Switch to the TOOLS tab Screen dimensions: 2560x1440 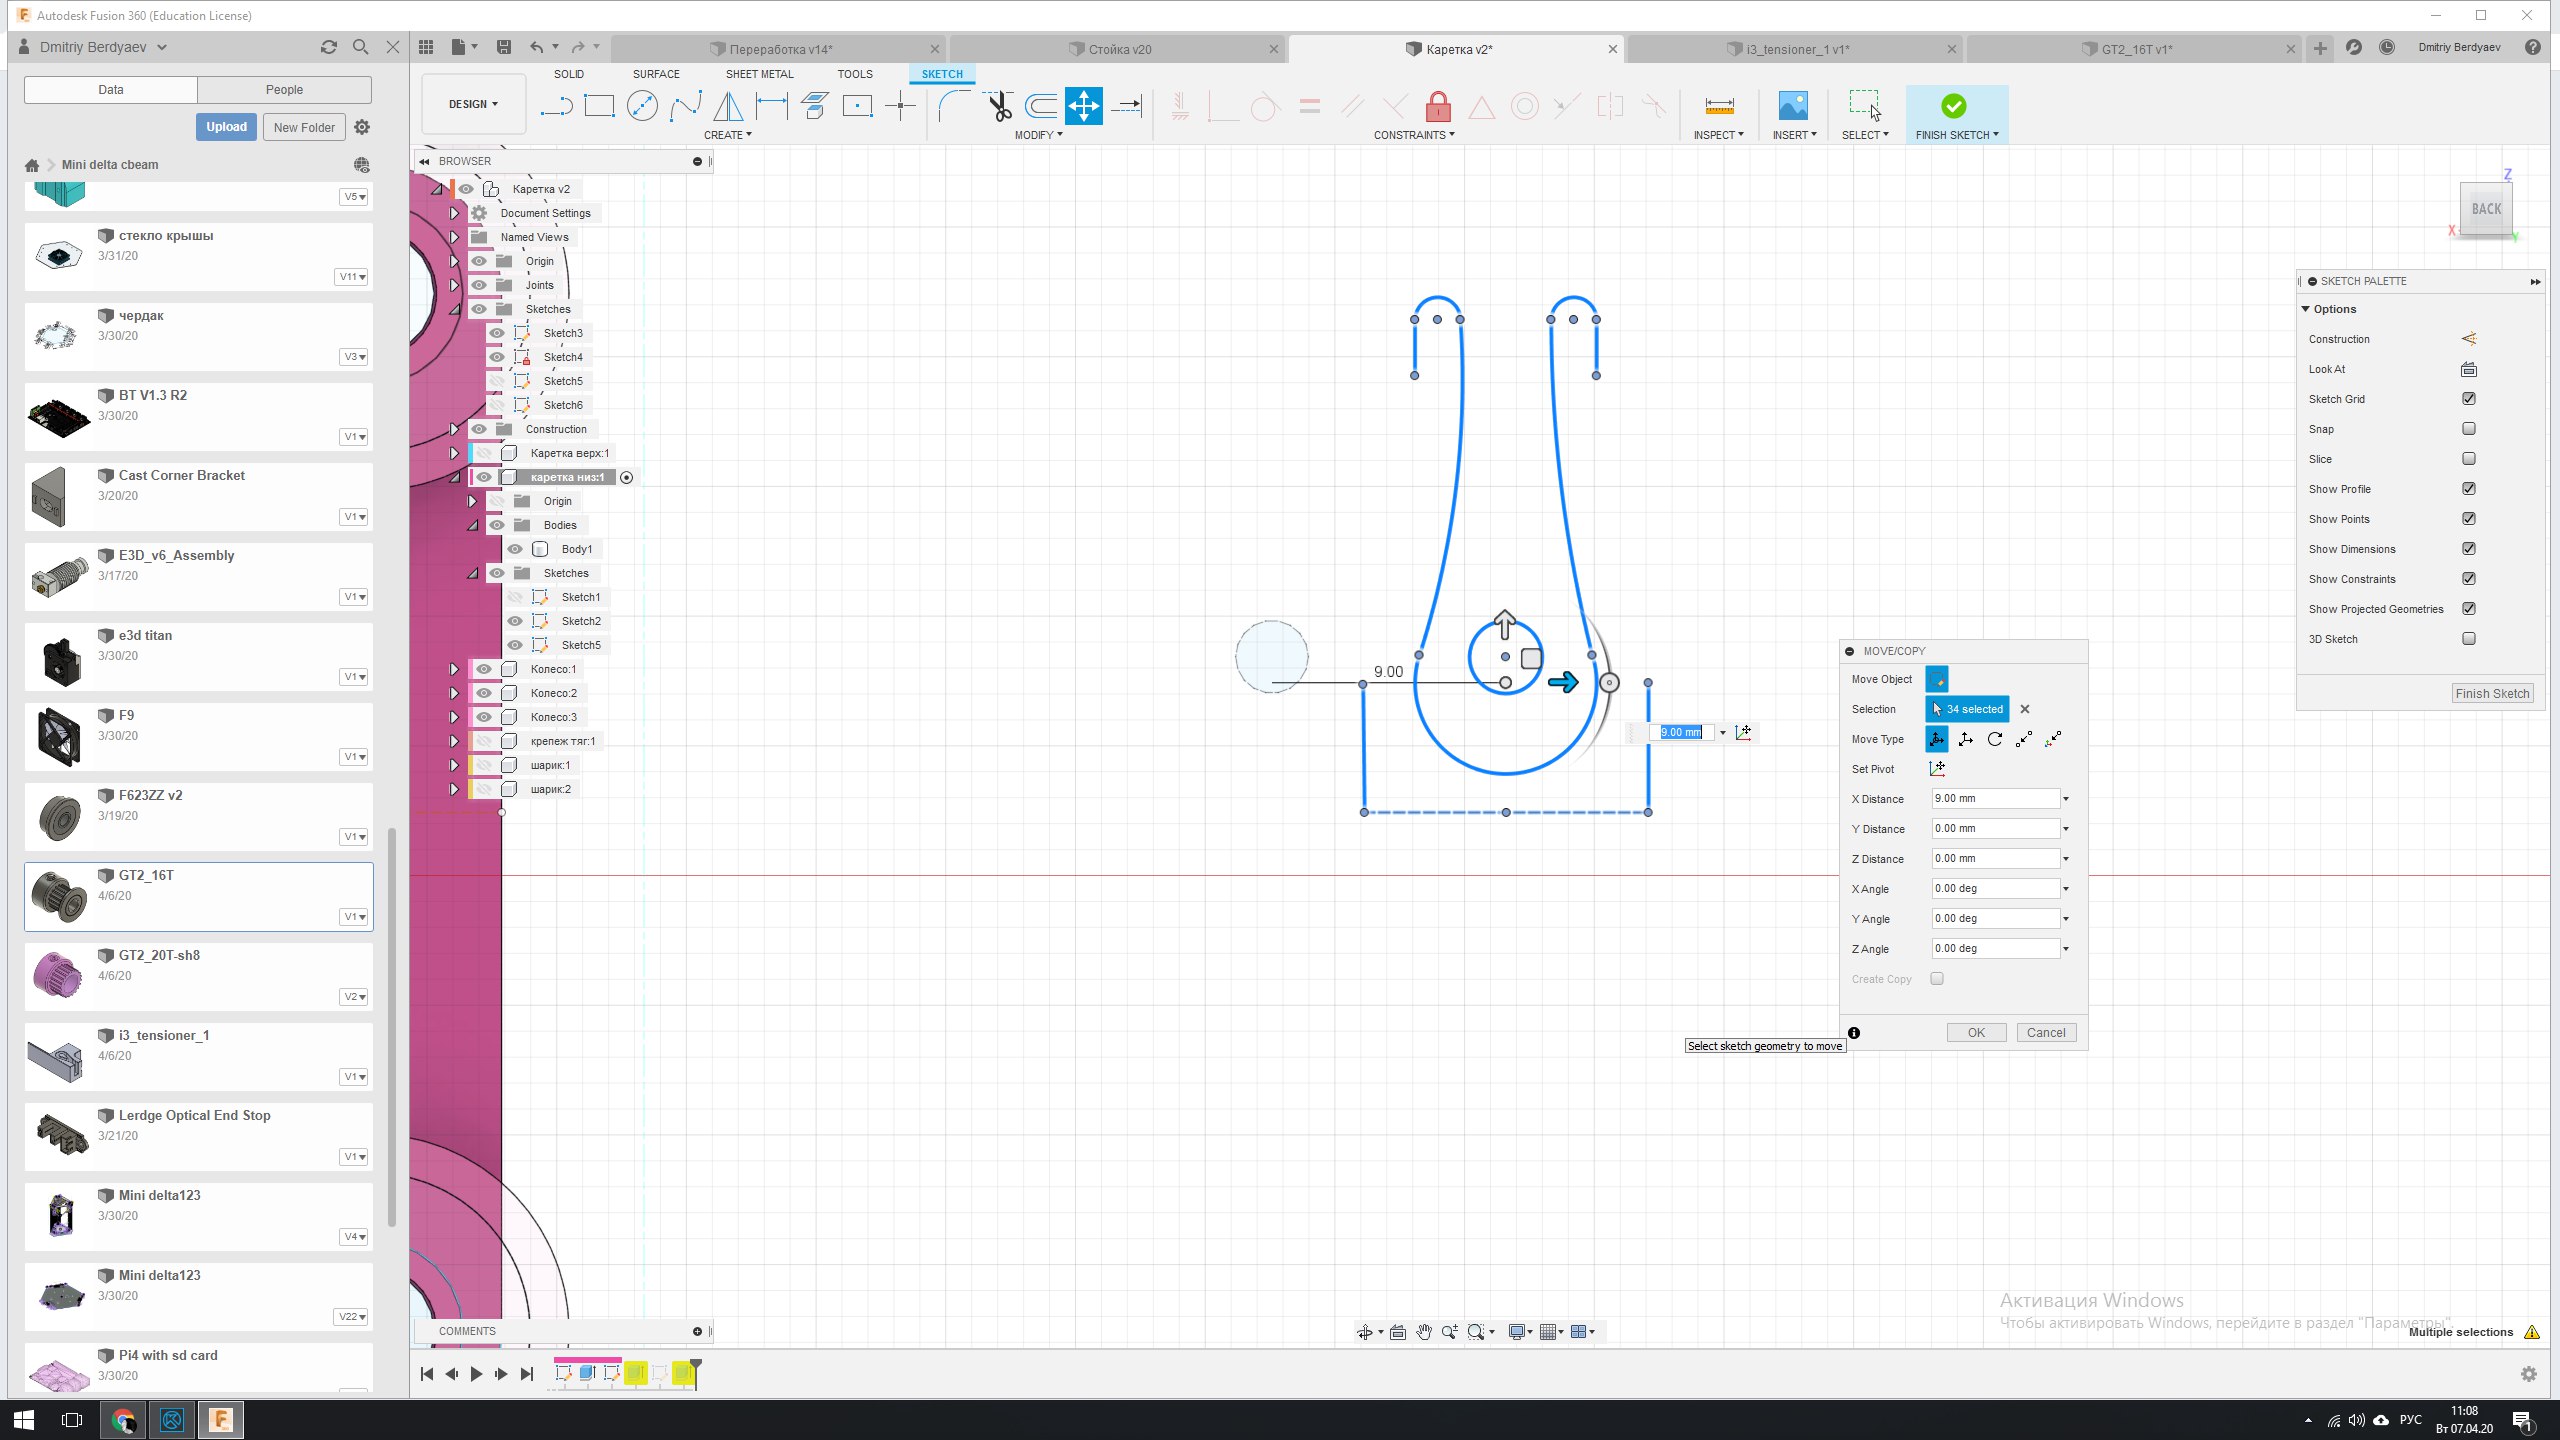855,74
